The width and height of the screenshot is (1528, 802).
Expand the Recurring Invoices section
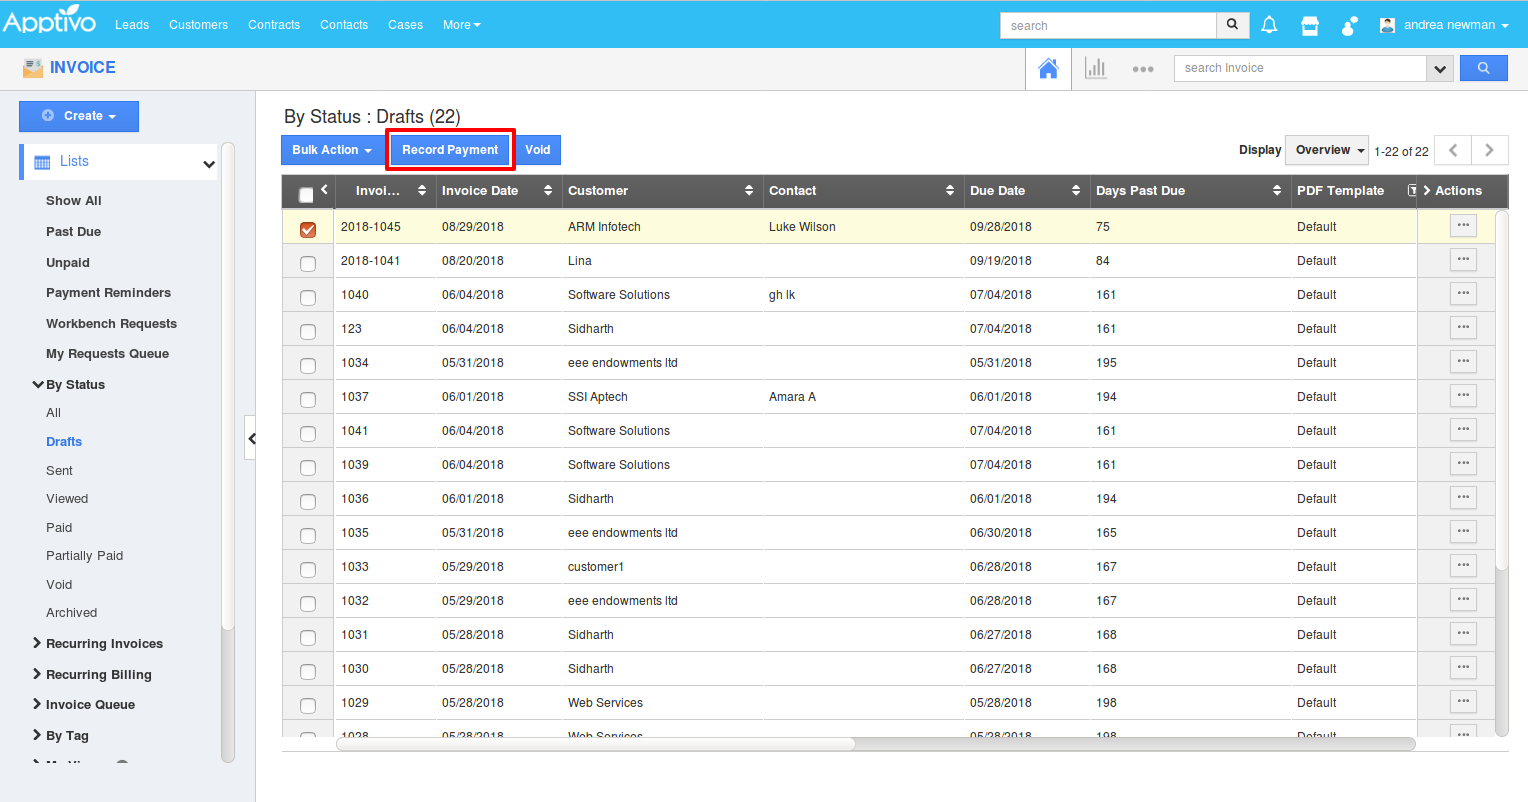pyautogui.click(x=104, y=644)
